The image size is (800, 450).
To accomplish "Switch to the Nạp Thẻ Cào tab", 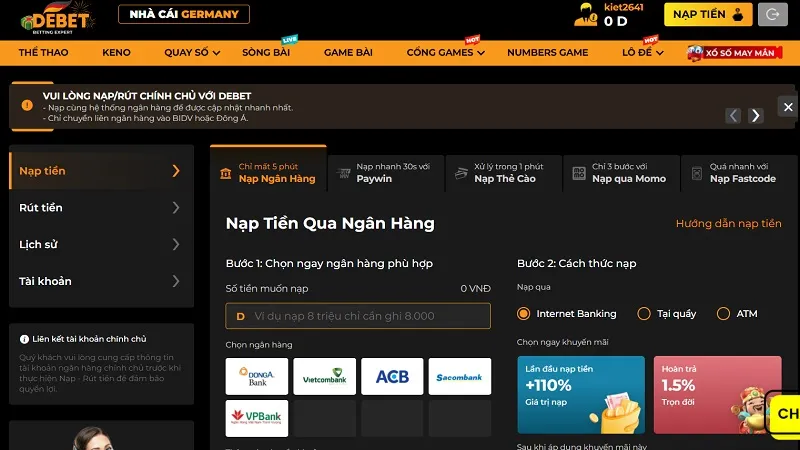I will tap(504, 173).
